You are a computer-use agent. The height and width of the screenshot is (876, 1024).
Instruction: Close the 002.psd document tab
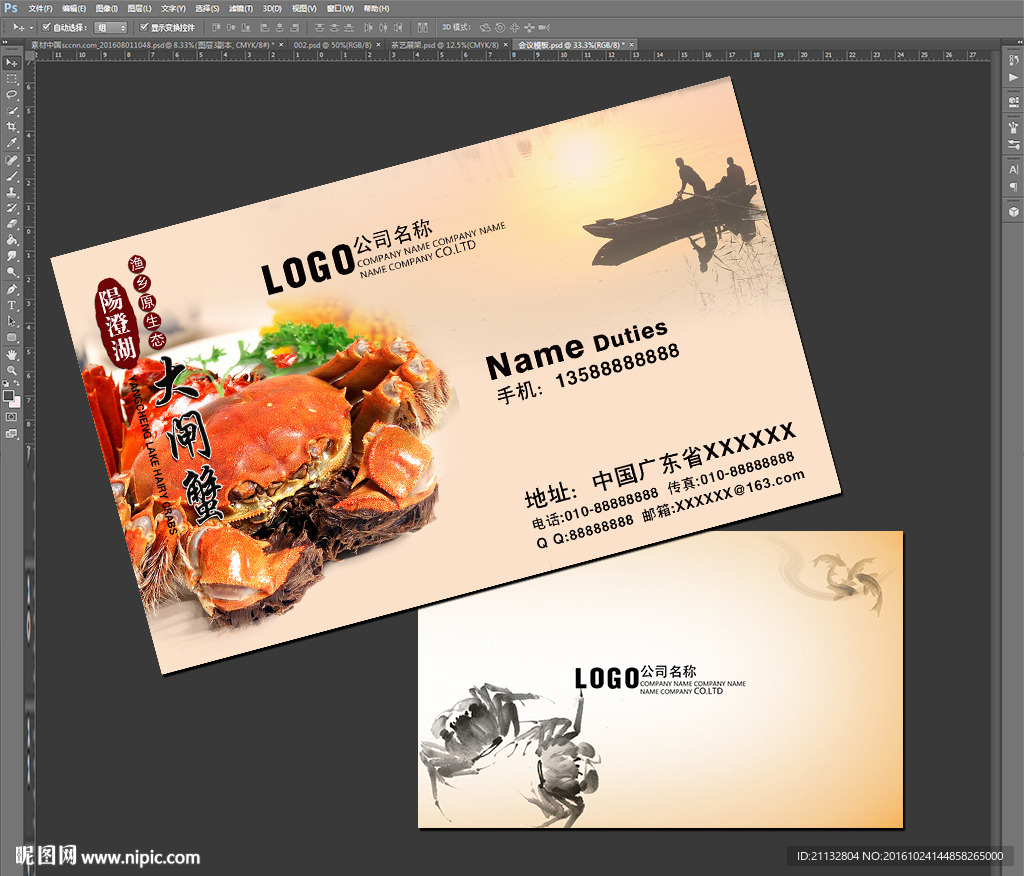(378, 45)
